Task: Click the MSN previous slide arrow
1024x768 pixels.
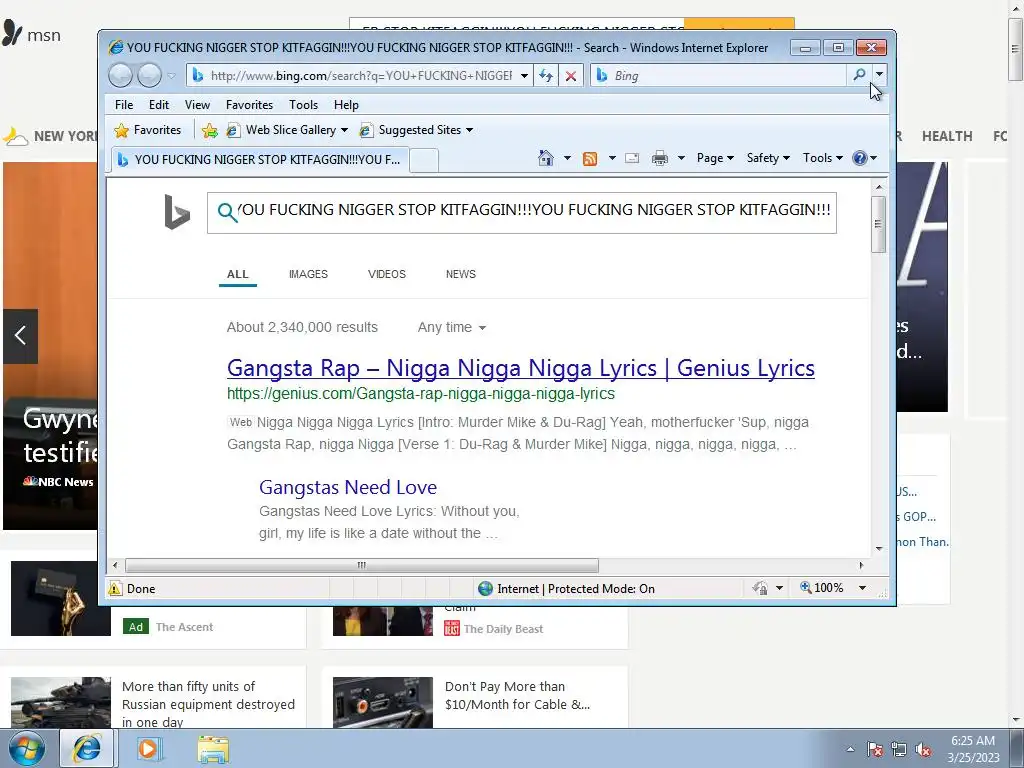Action: (20, 336)
